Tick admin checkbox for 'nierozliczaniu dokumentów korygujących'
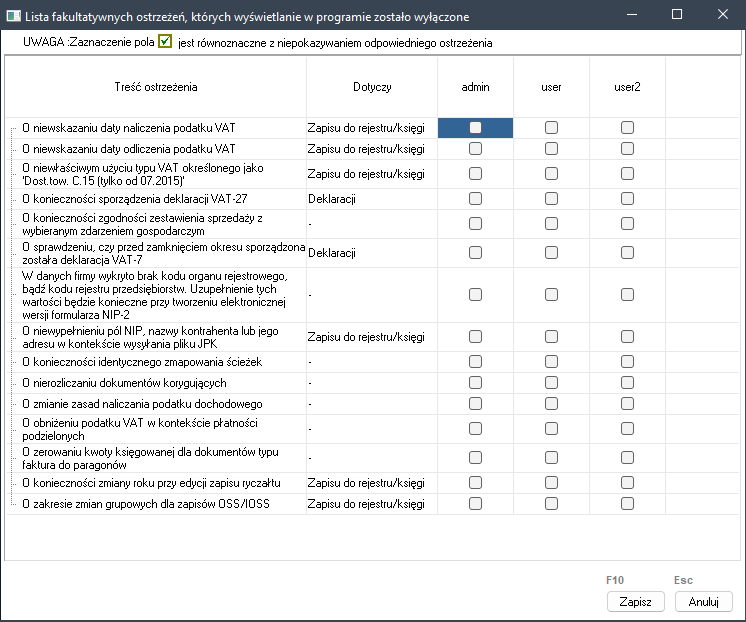Viewport: 746px width, 622px height. pyautogui.click(x=475, y=383)
